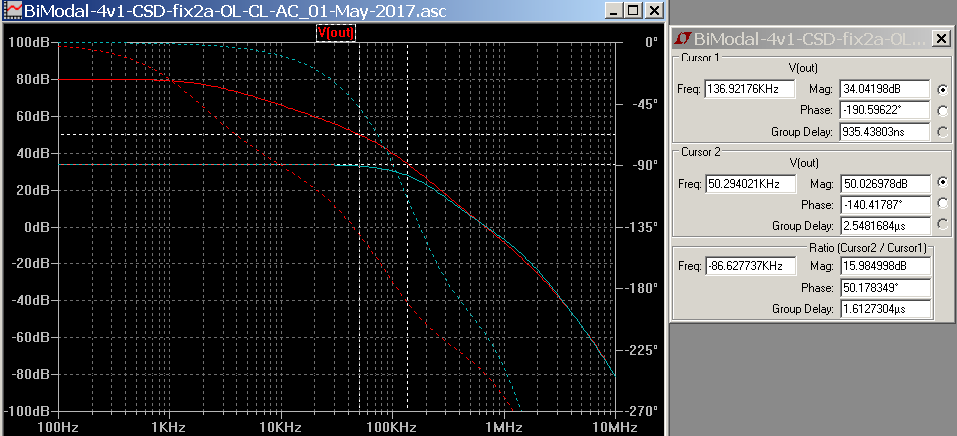The width and height of the screenshot is (957, 436).
Task: Click Ratio Group Delay field 1.6127304µs
Action: pos(885,308)
